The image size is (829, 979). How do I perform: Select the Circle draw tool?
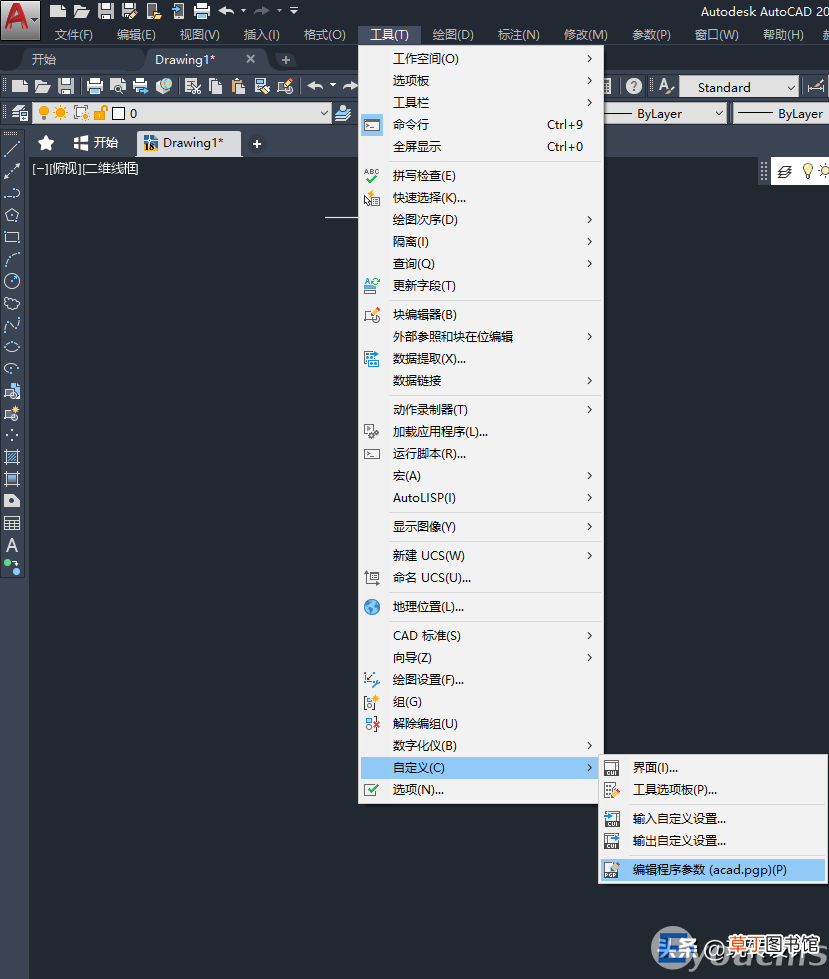click(12, 281)
